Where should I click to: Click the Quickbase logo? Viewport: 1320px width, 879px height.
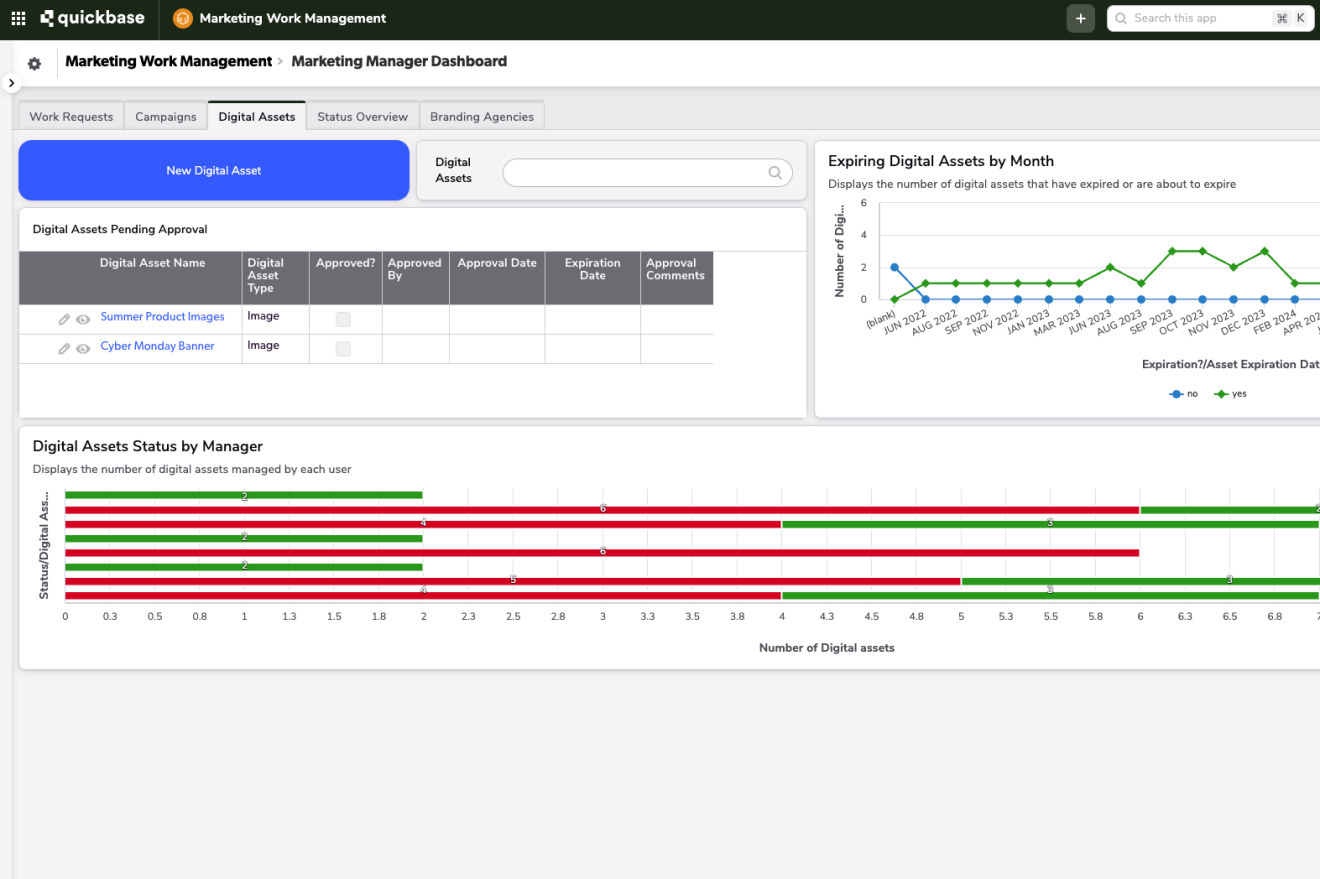[x=92, y=18]
